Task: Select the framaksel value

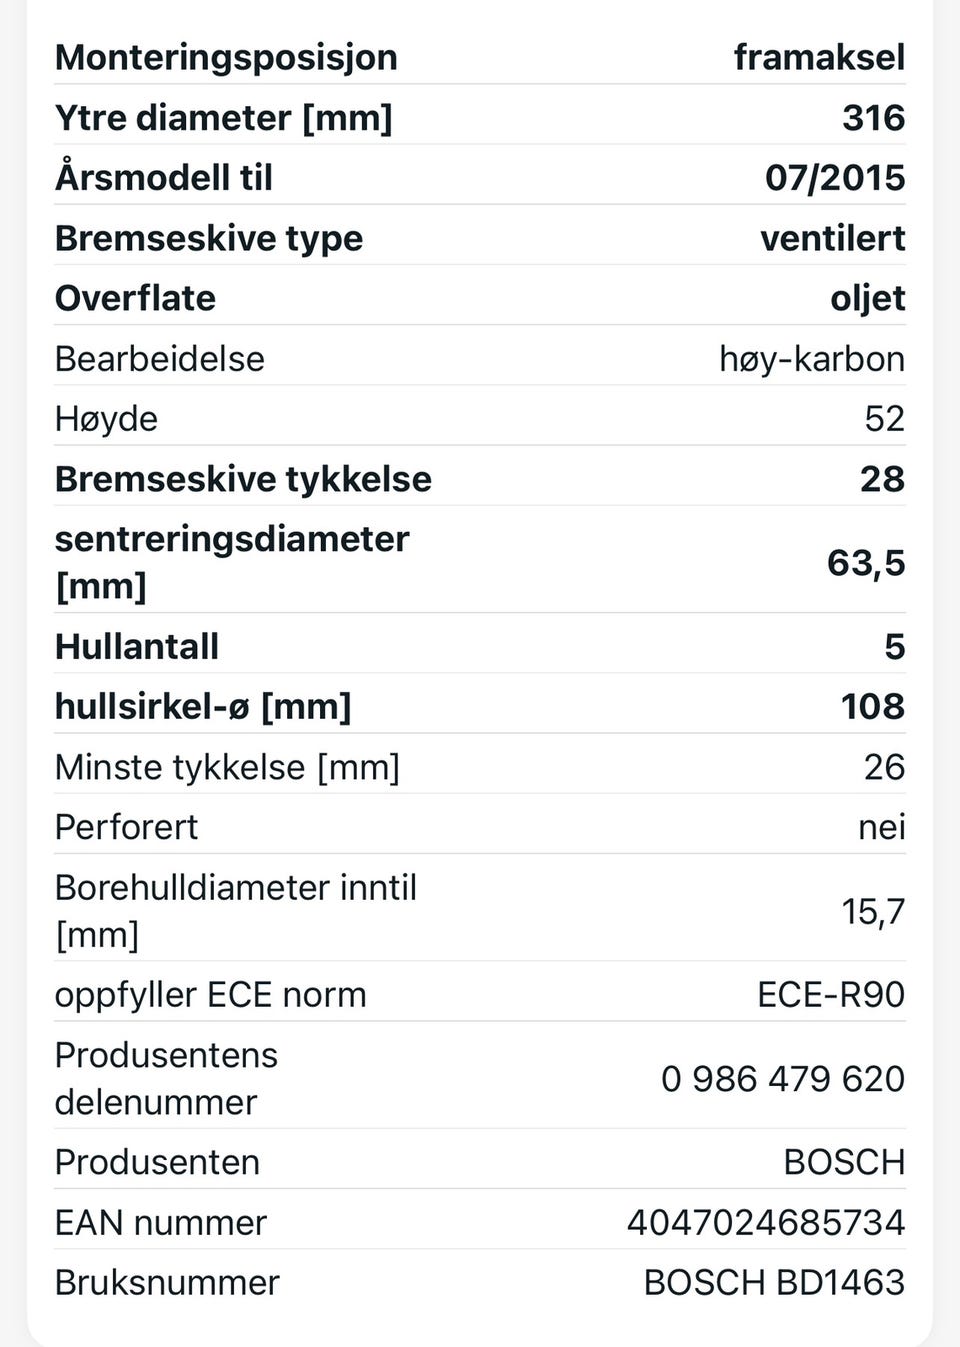Action: pyautogui.click(x=819, y=57)
